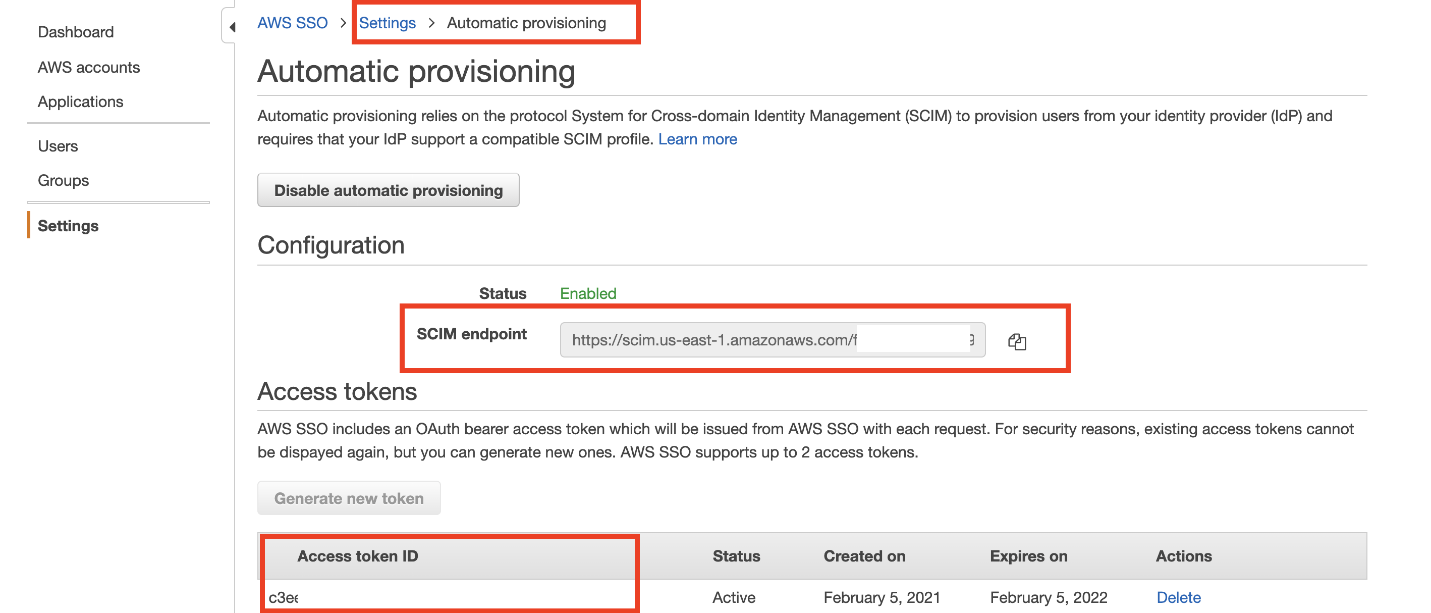This screenshot has width=1431, height=613.
Task: Click the c3e token ID cell
Action: click(x=283, y=597)
